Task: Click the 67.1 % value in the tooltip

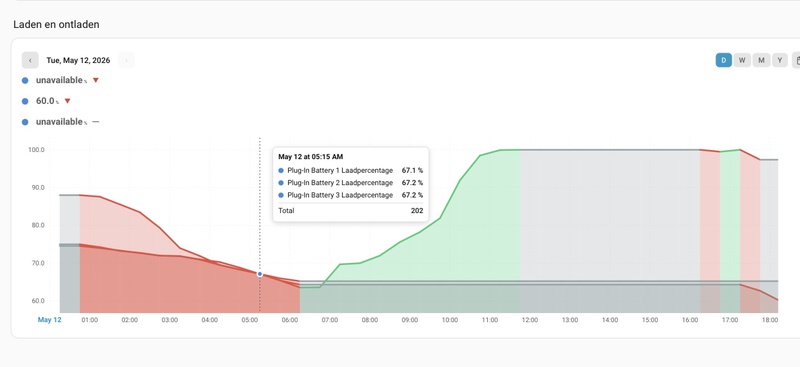Action: point(412,170)
